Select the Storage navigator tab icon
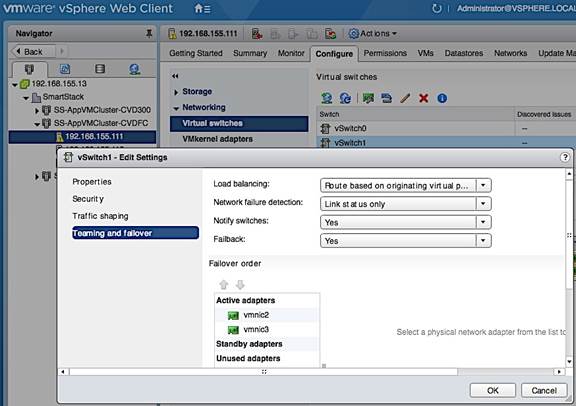This screenshot has height=406, width=576. coord(100,69)
